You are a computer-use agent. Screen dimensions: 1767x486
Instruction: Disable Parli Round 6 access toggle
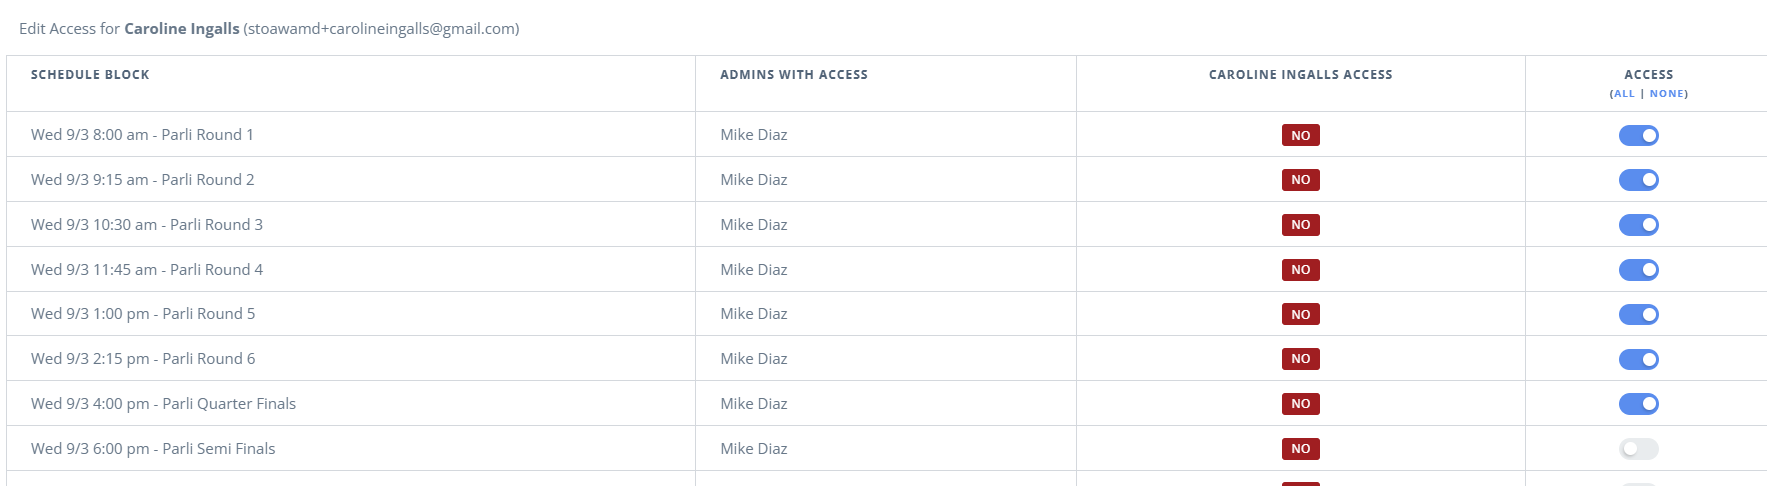[1638, 359]
